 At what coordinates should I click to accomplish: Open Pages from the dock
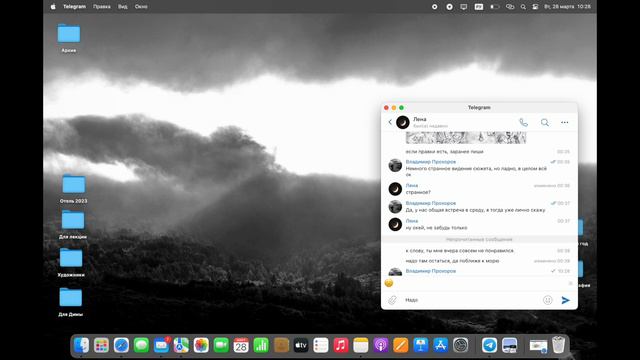tap(401, 345)
